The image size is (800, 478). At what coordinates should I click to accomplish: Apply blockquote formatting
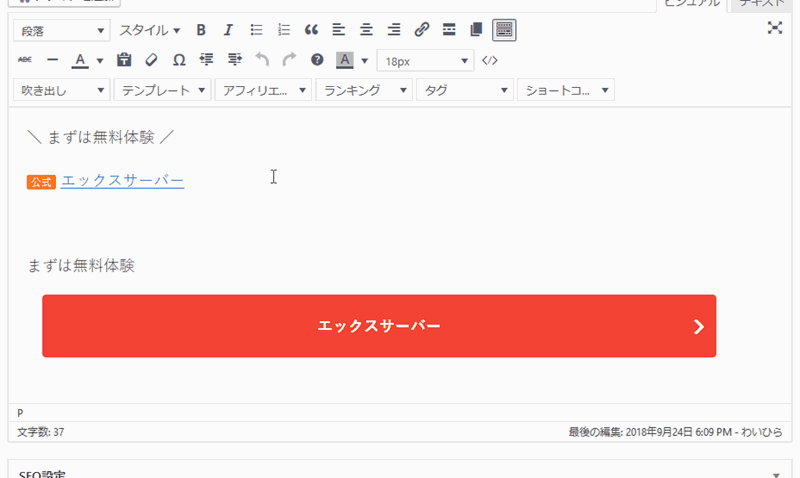(x=311, y=30)
